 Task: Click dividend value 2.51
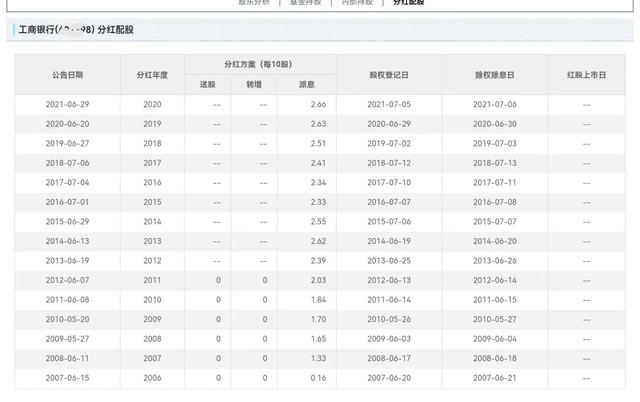pyautogui.click(x=318, y=144)
